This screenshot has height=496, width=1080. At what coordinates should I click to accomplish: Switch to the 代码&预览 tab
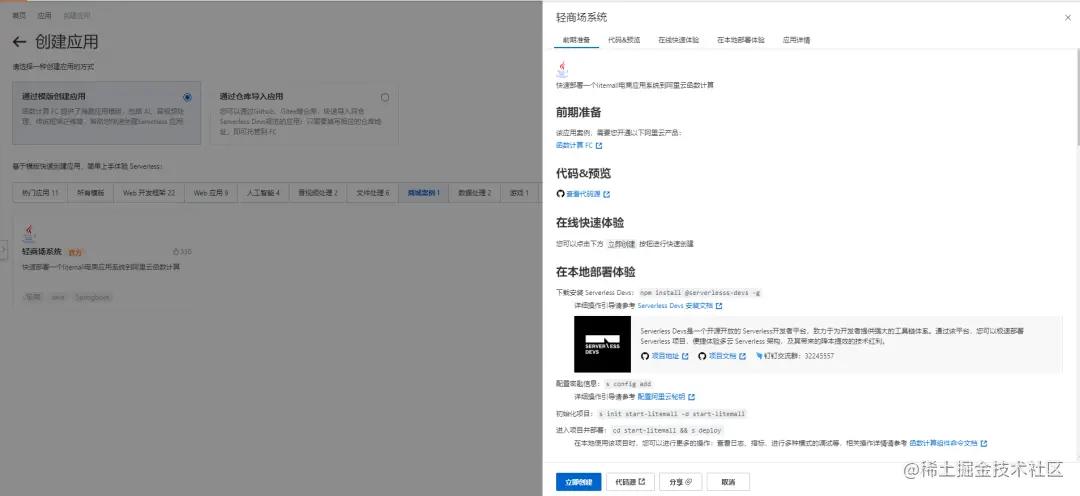[624, 40]
